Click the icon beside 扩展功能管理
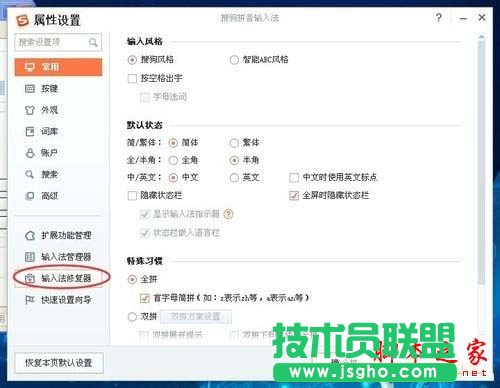 coord(30,236)
